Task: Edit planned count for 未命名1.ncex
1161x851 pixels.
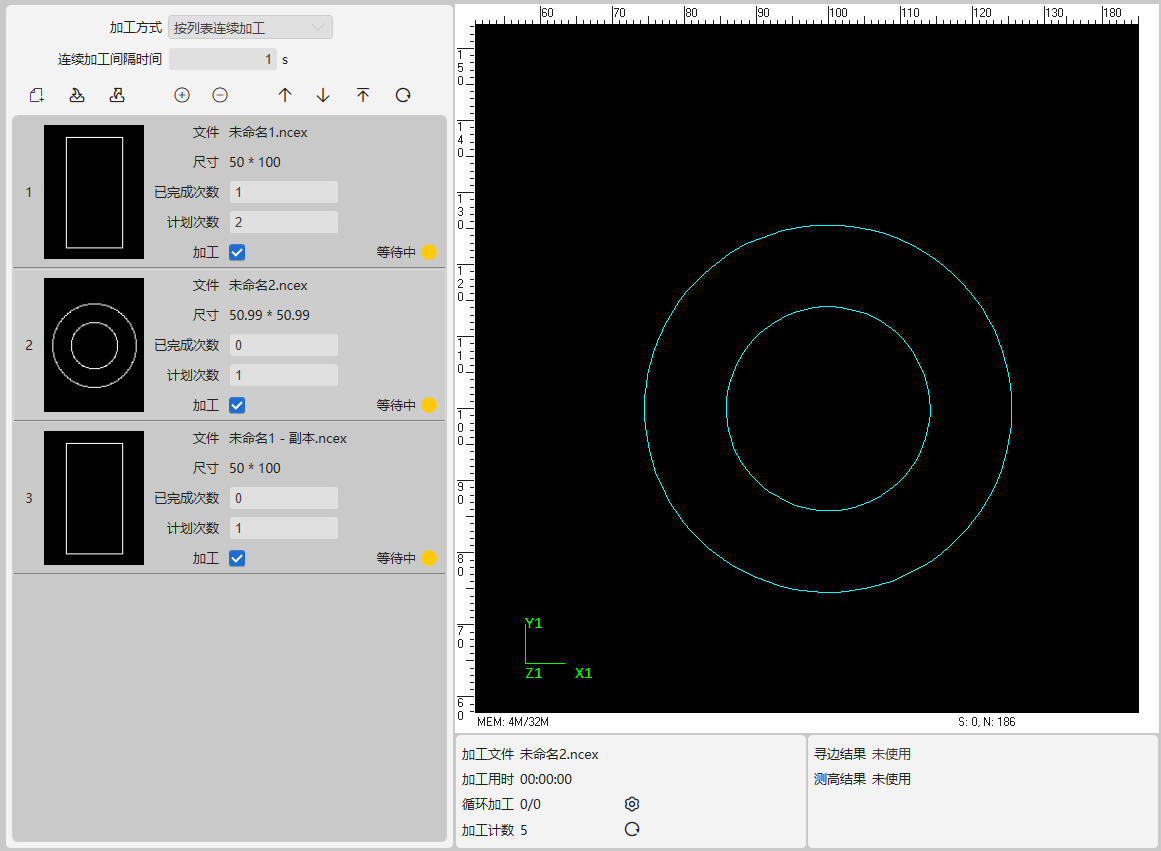Action: (283, 222)
